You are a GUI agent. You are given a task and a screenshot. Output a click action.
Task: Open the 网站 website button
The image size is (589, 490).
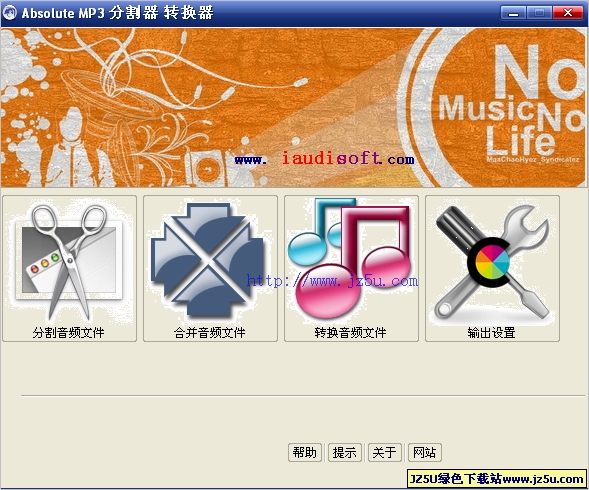click(x=424, y=452)
